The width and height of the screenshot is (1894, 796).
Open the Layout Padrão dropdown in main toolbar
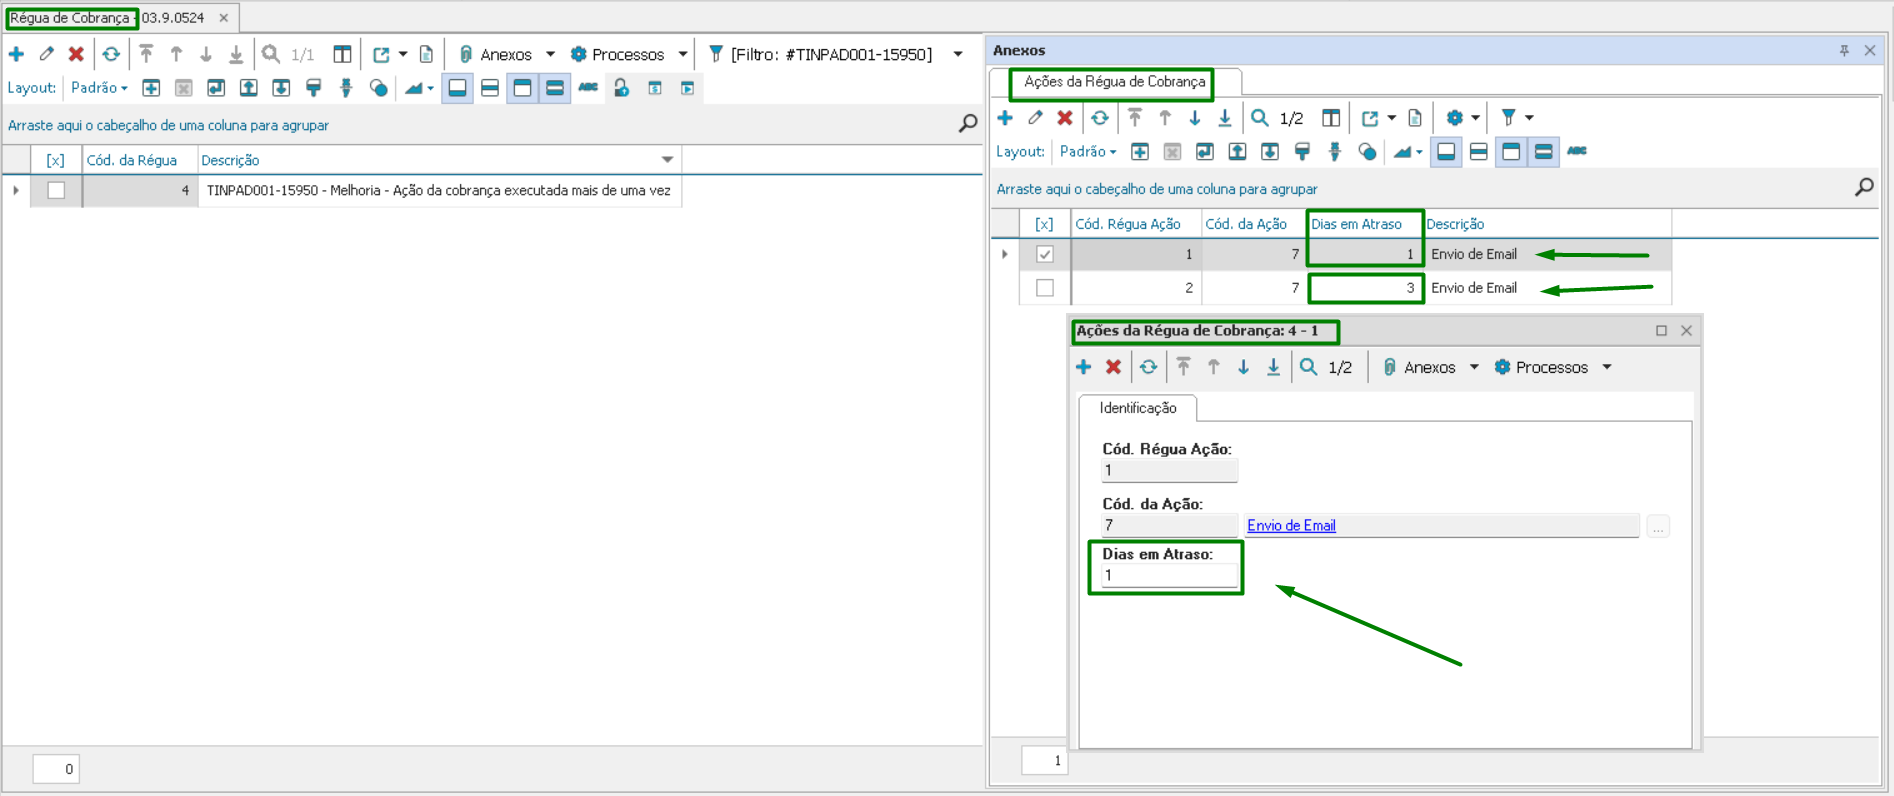tap(99, 88)
